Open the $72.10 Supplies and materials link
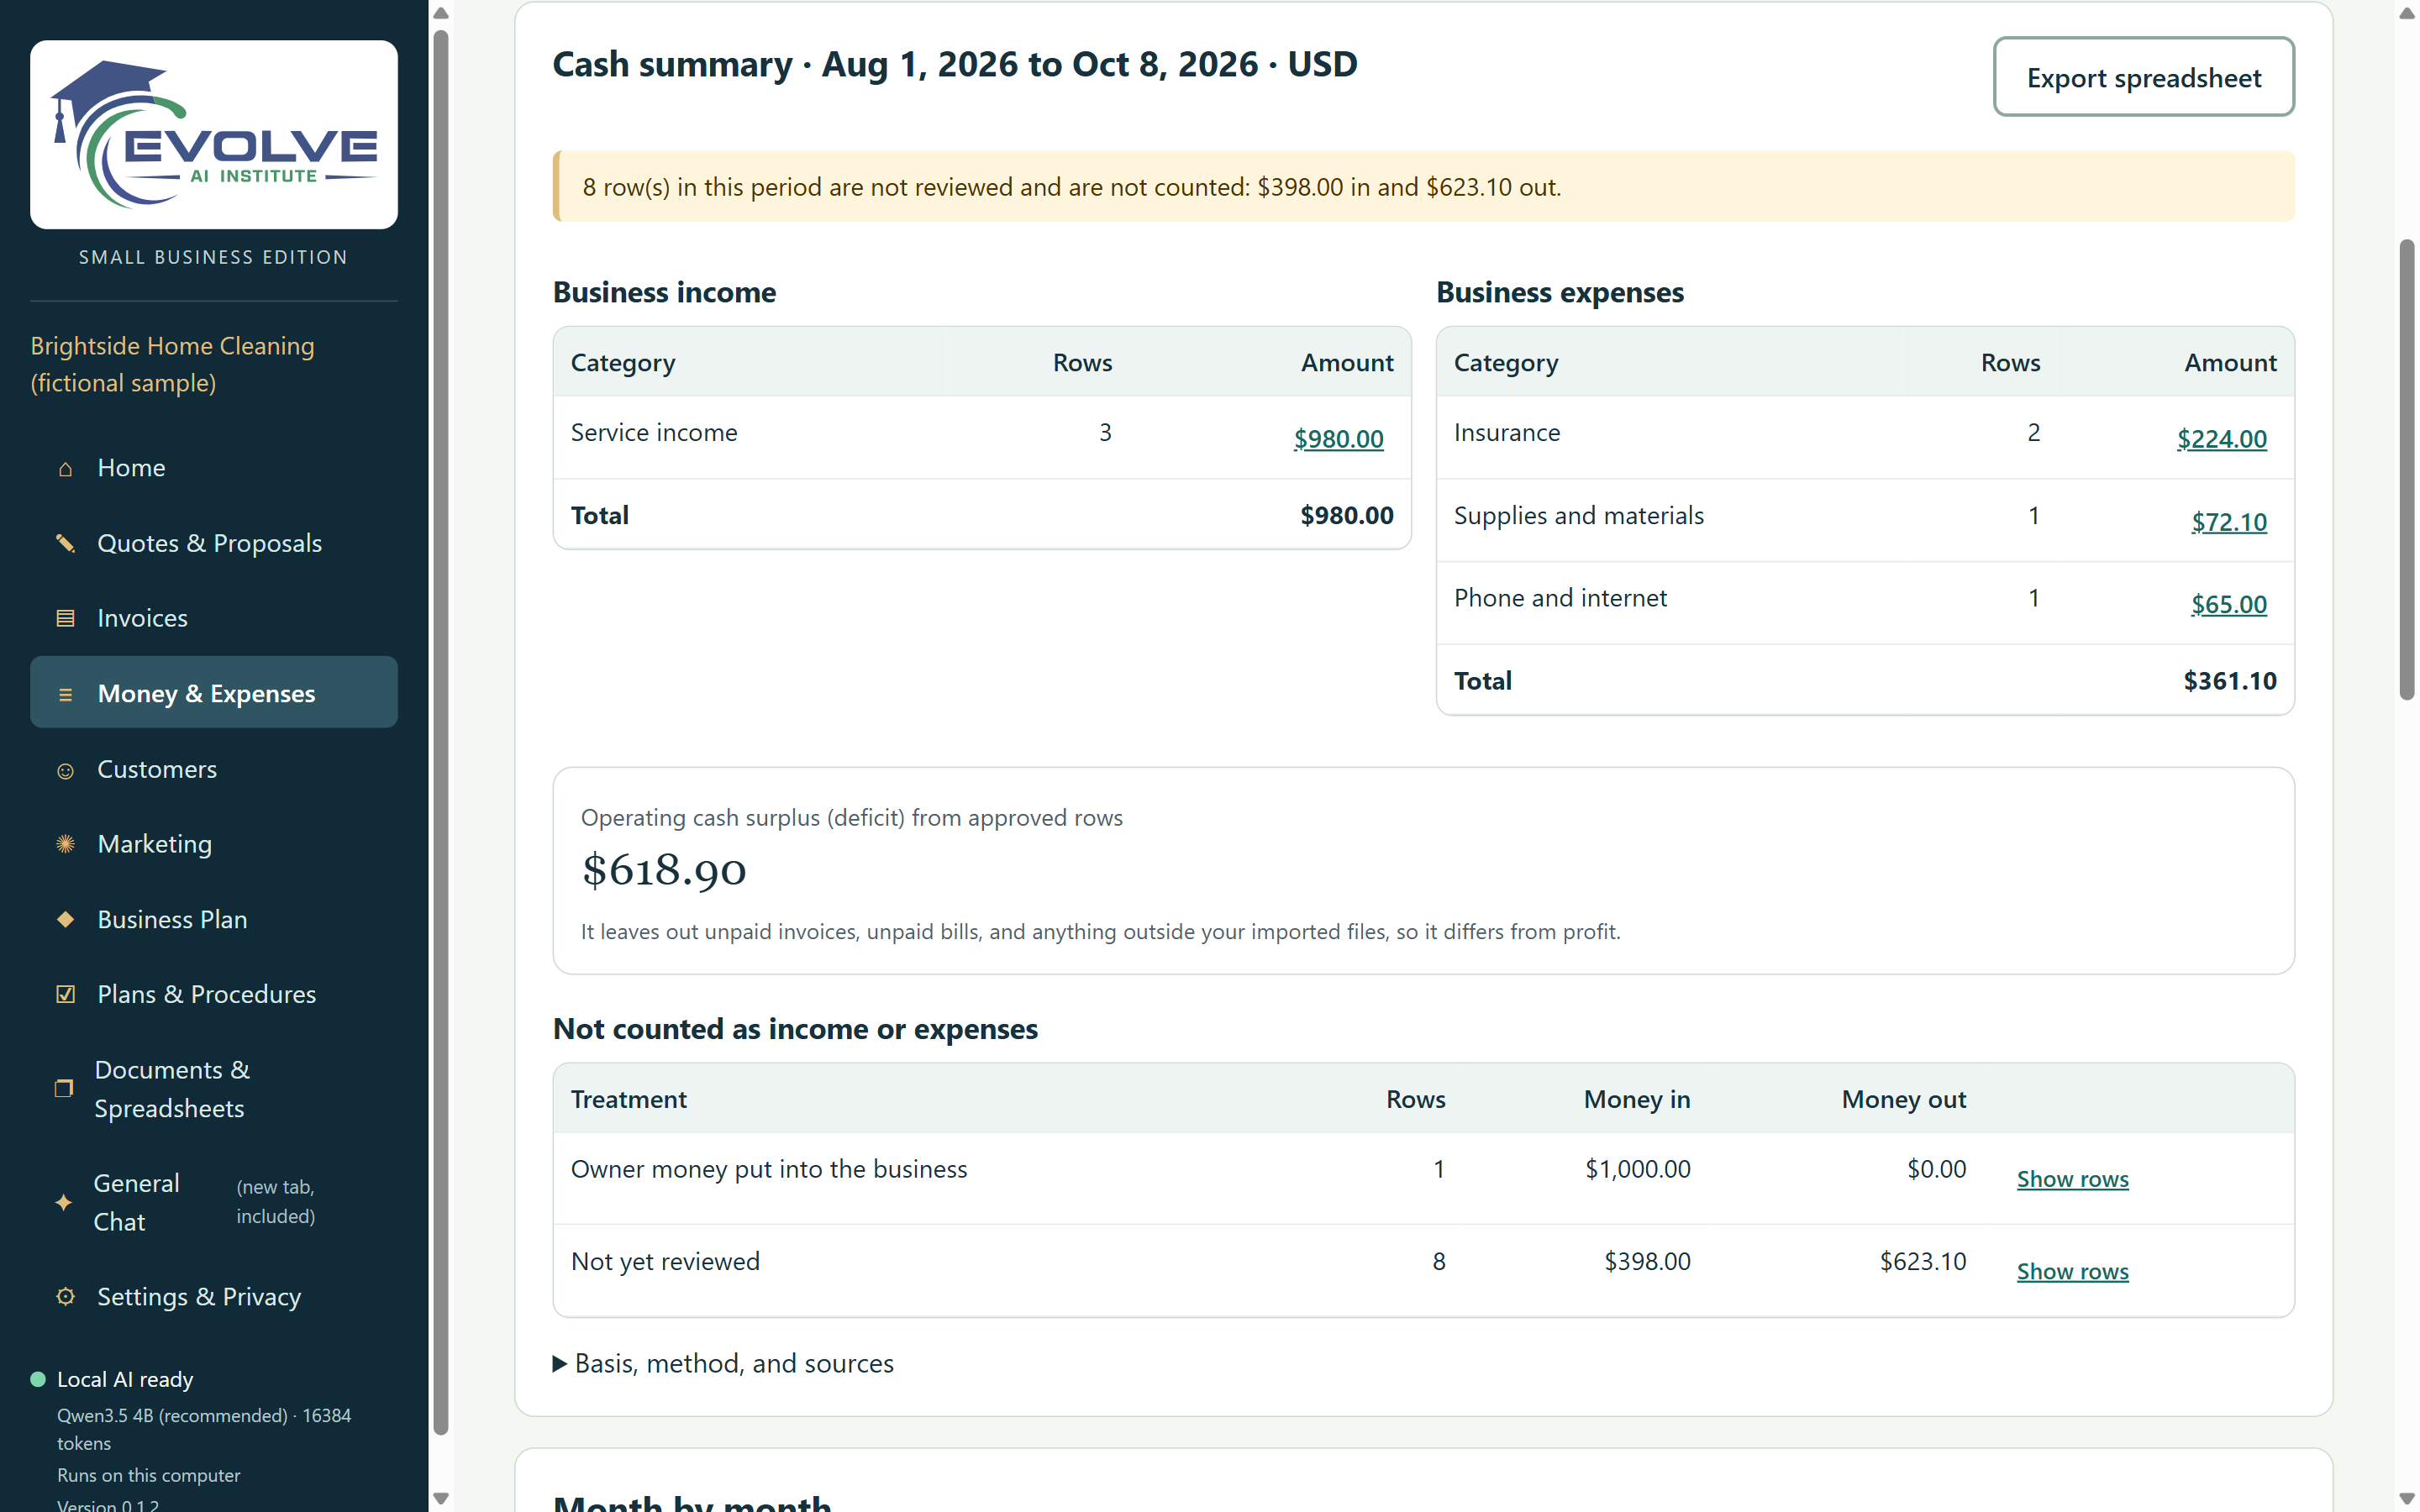The height and width of the screenshot is (1512, 2420). pyautogui.click(x=2228, y=522)
